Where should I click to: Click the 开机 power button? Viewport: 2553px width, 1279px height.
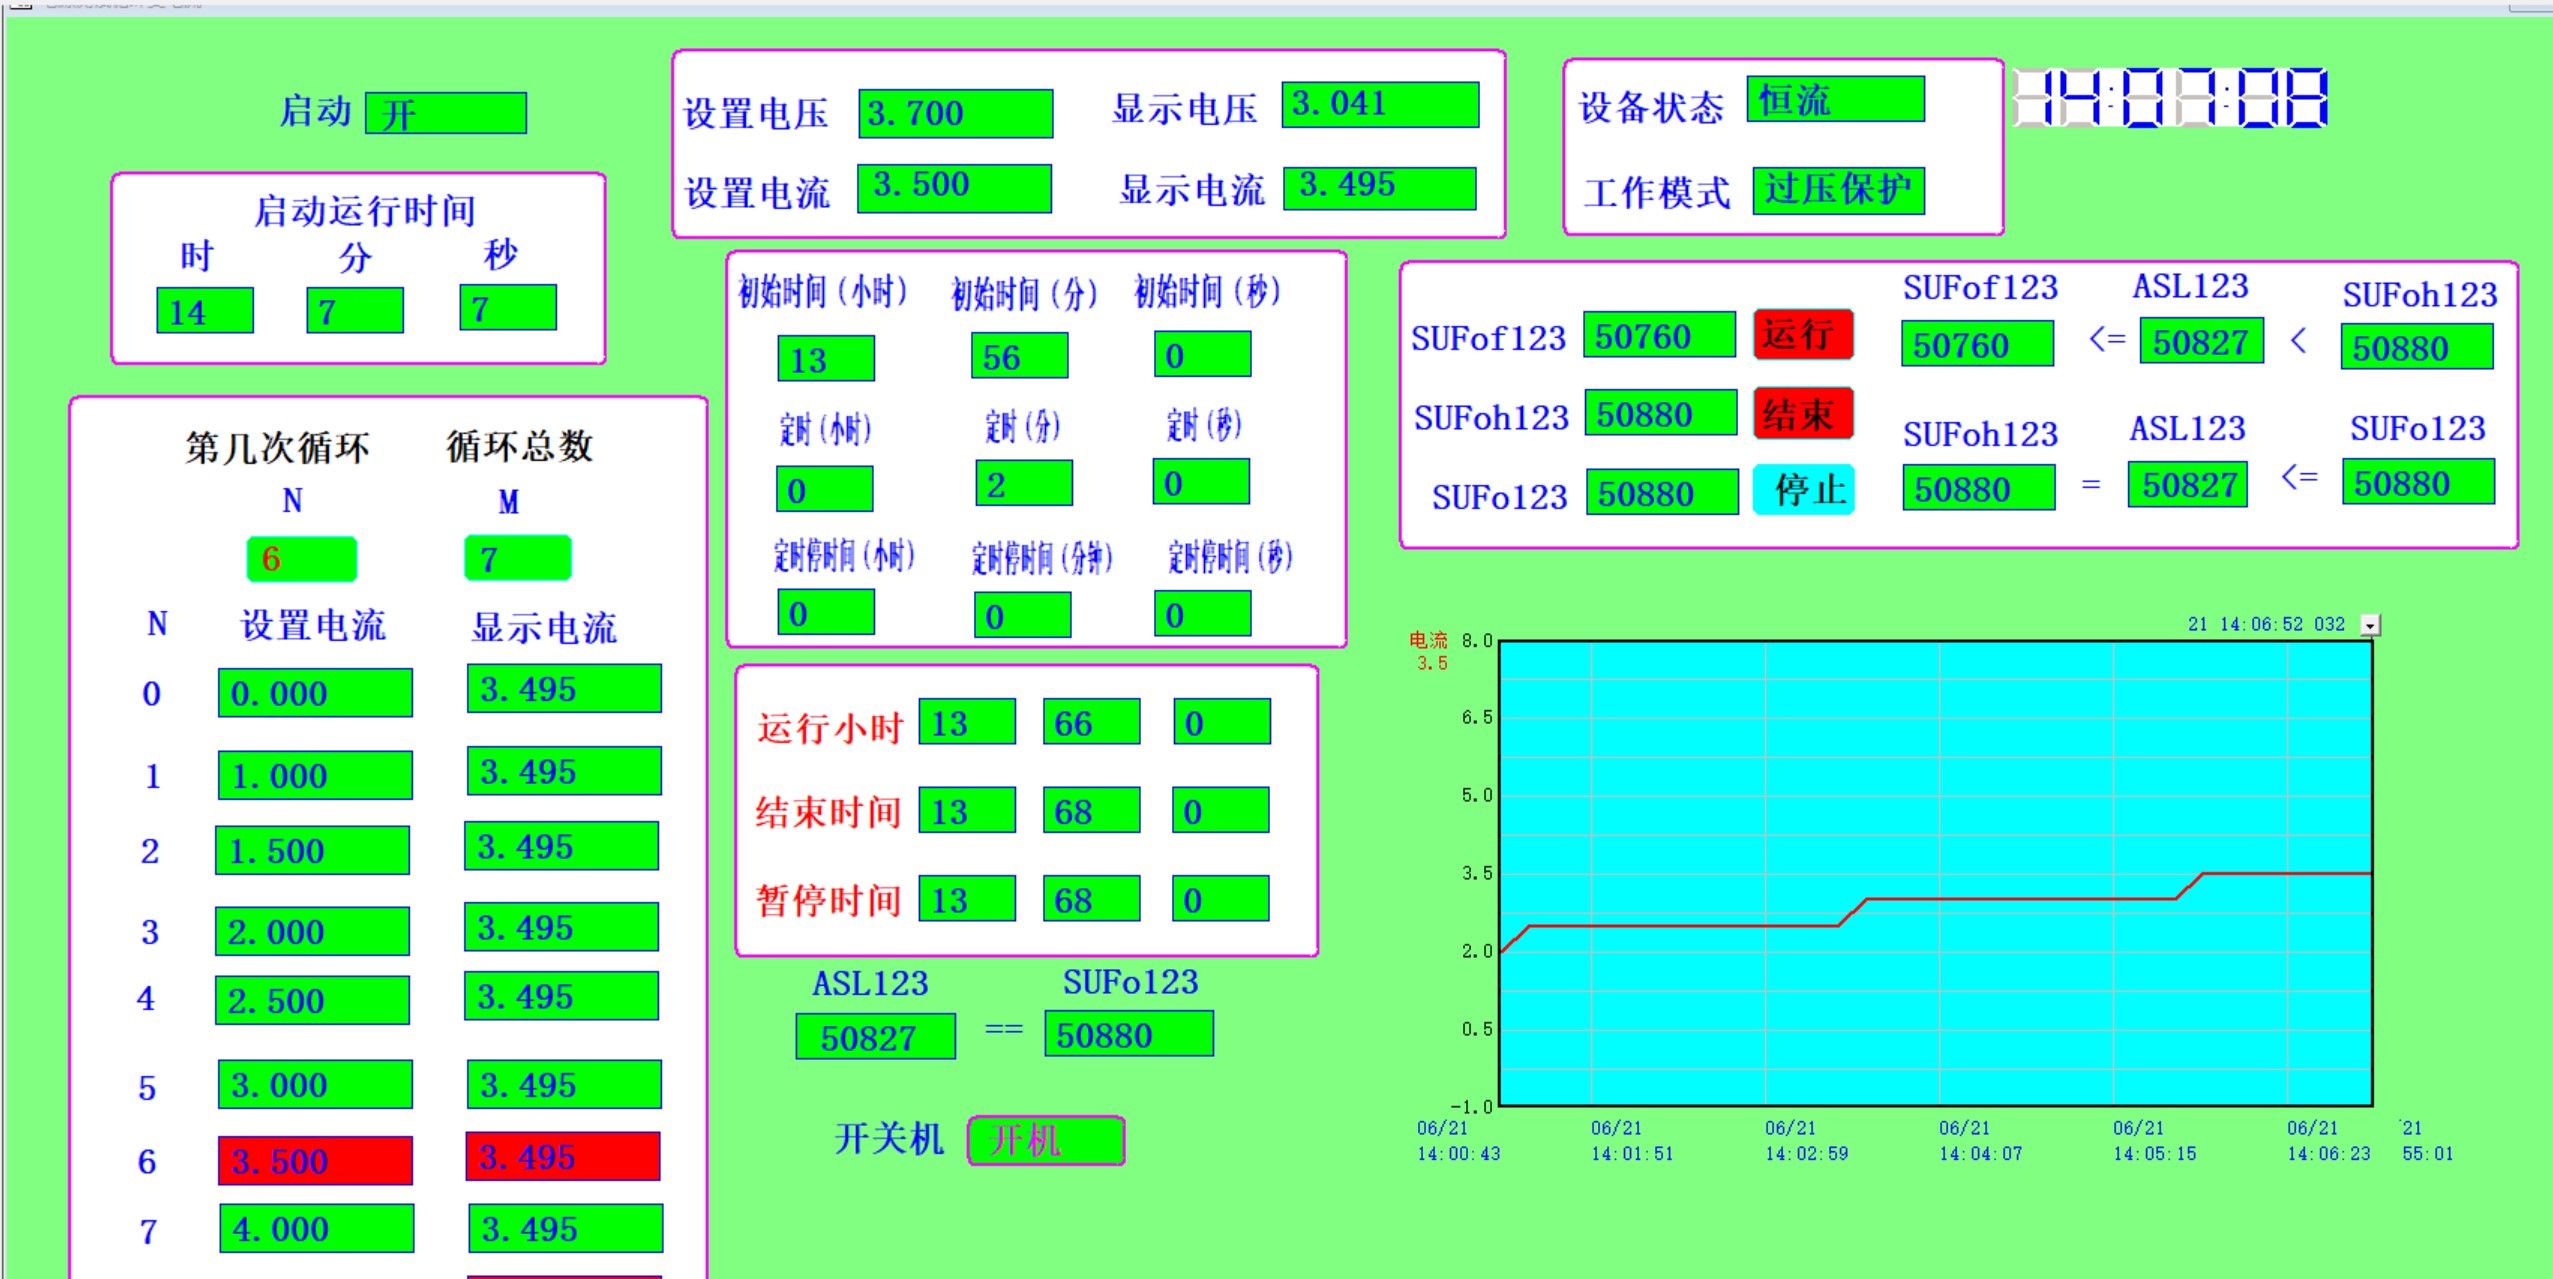[1046, 1141]
